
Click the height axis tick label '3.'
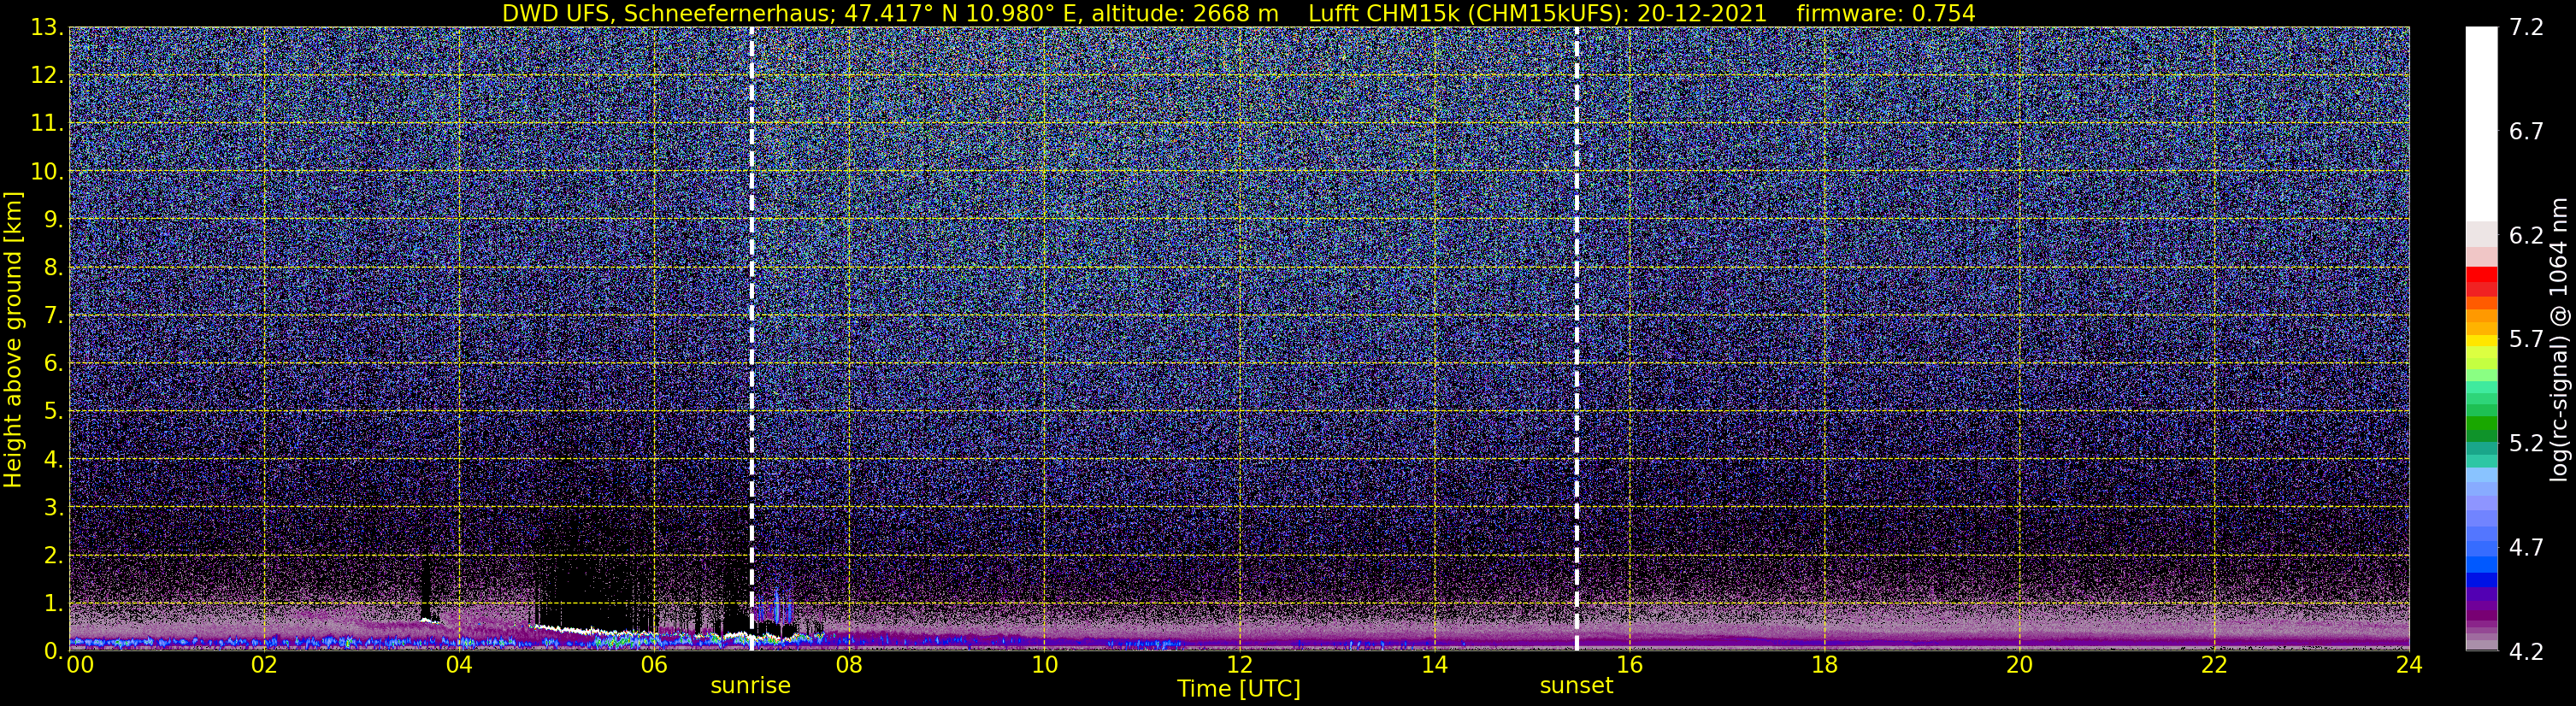[53, 508]
